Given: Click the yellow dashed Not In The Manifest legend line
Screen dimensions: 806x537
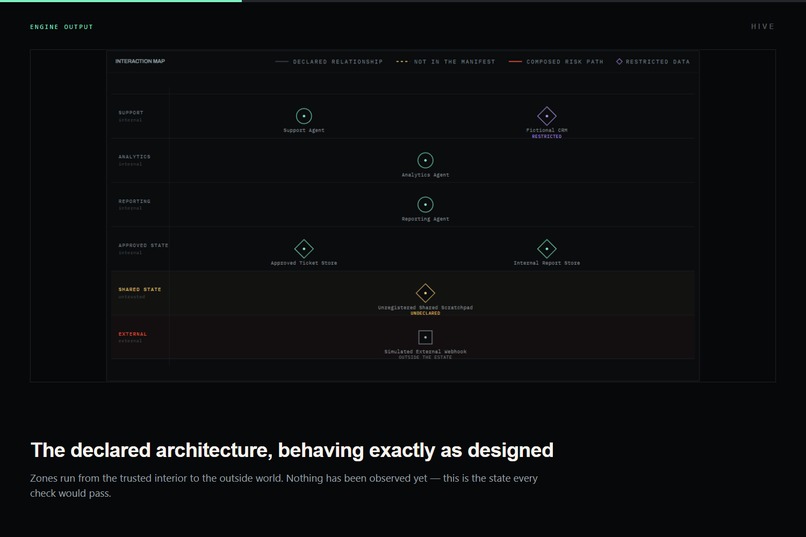Looking at the screenshot, I should pyautogui.click(x=402, y=62).
